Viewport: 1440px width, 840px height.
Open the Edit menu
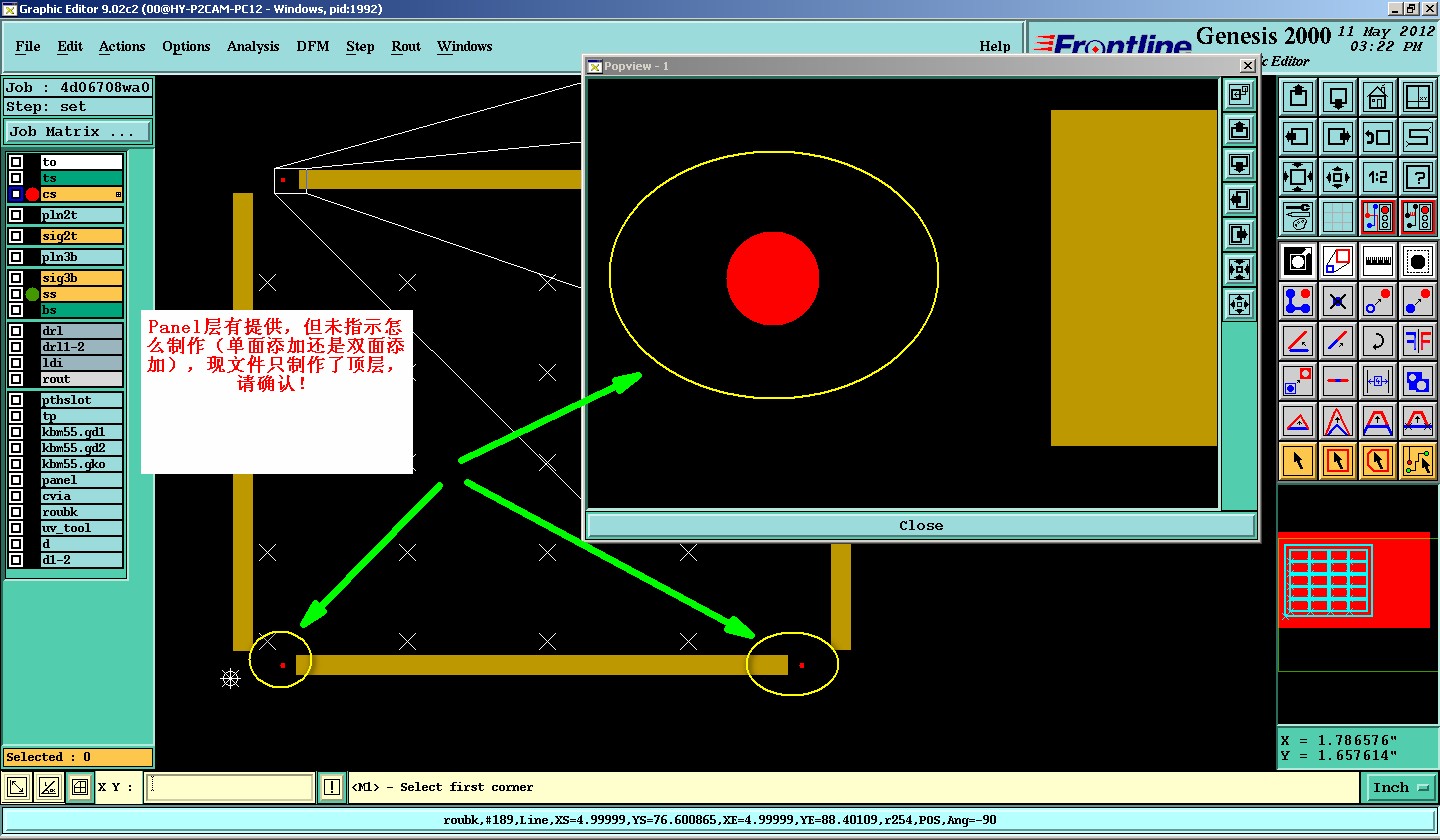(x=70, y=46)
